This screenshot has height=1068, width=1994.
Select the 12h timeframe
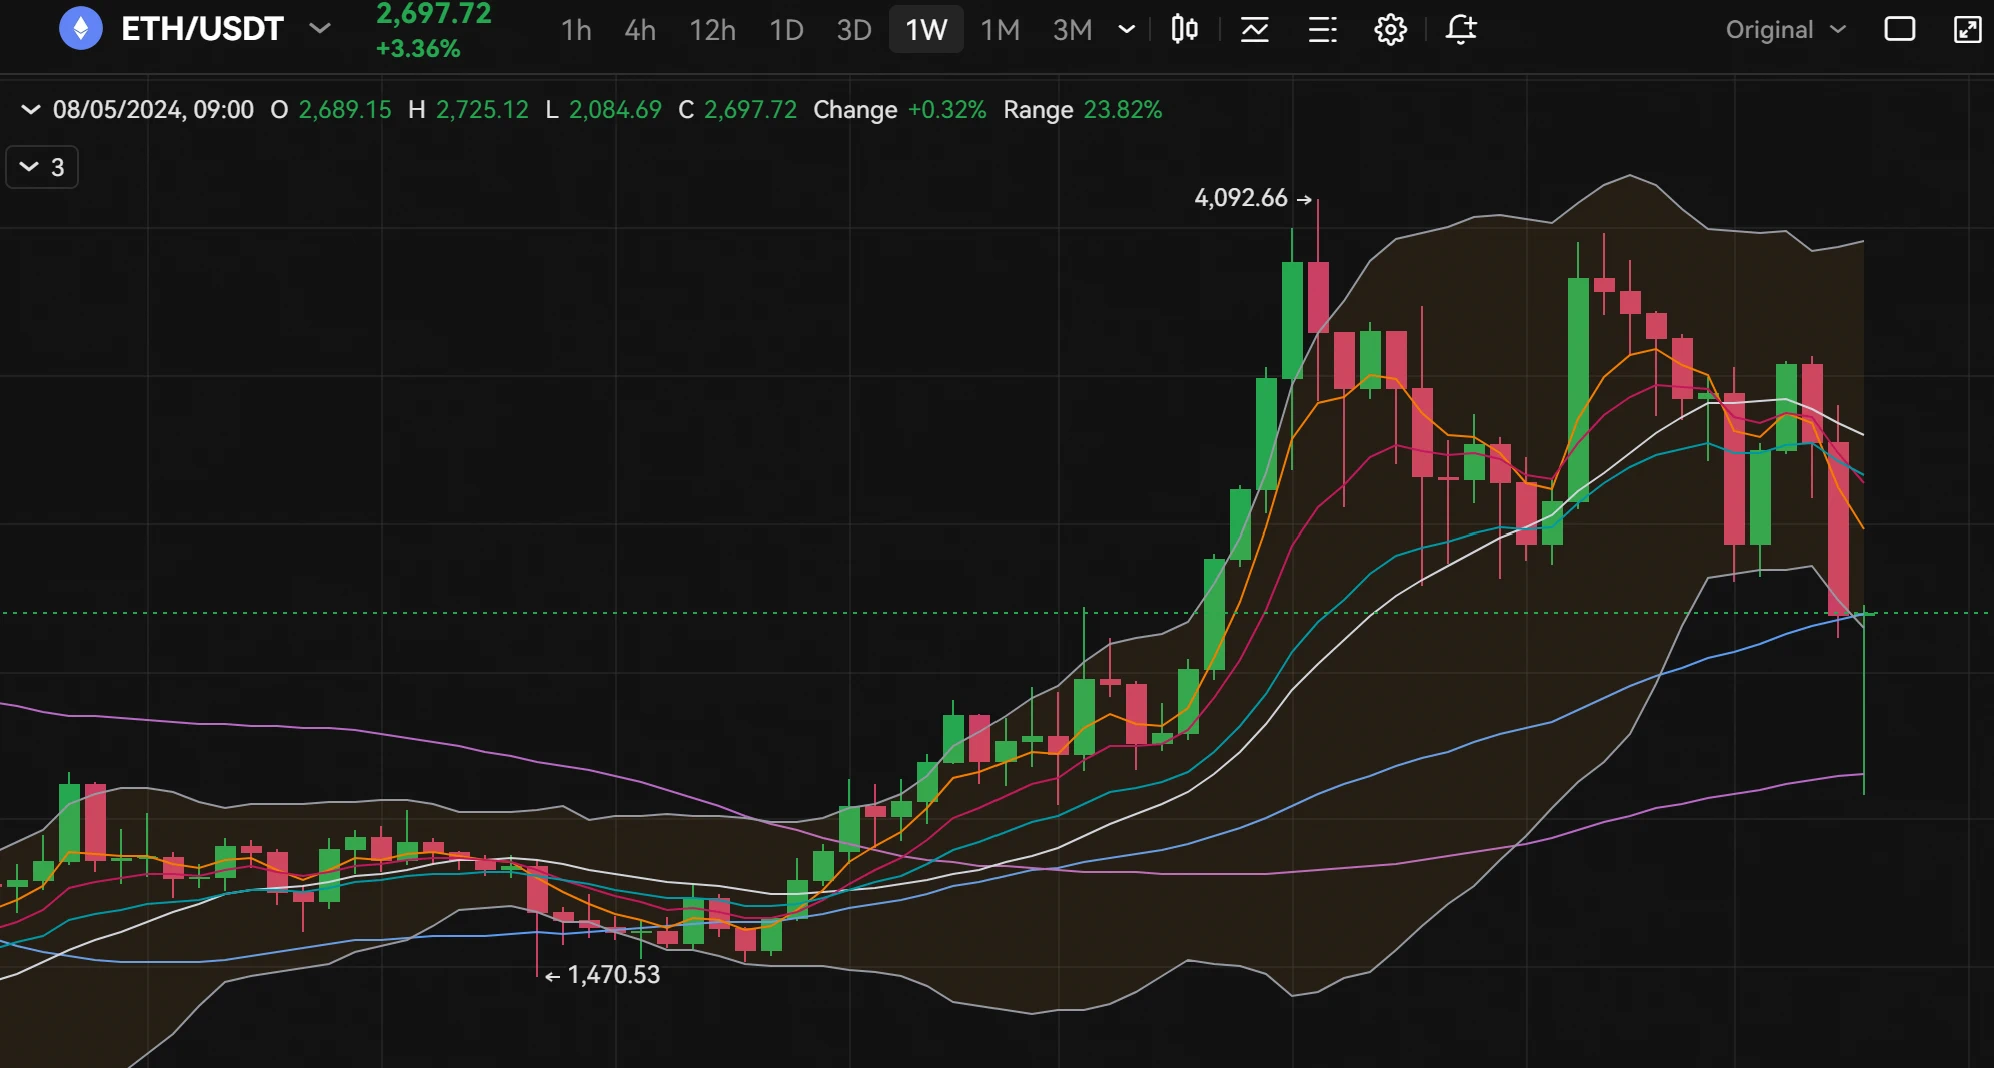[712, 30]
